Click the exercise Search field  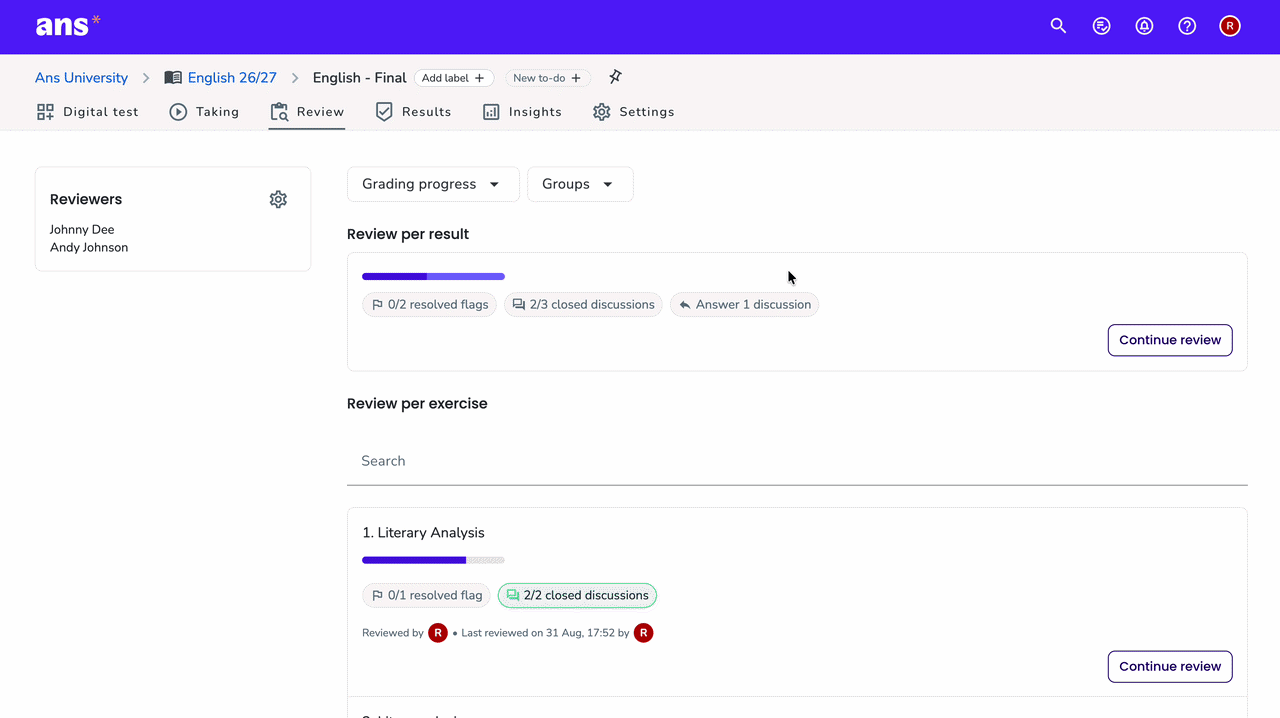tap(797, 461)
